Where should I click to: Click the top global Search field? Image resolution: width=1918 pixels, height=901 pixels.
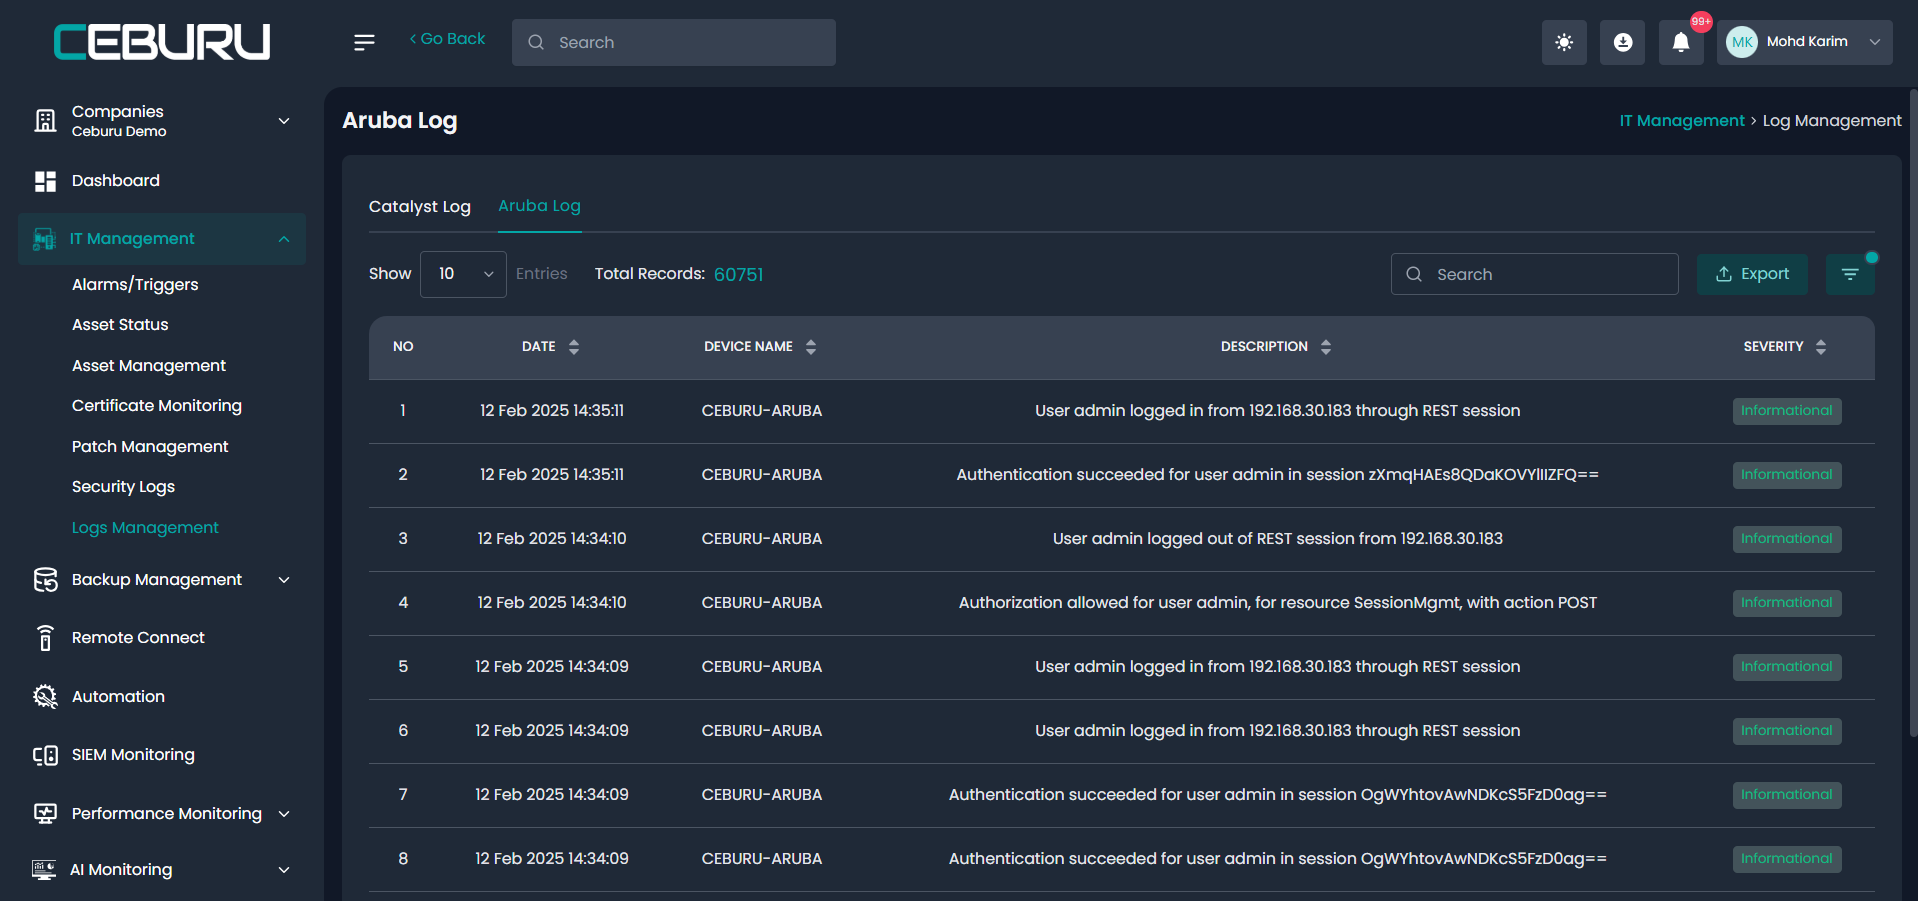(x=674, y=42)
